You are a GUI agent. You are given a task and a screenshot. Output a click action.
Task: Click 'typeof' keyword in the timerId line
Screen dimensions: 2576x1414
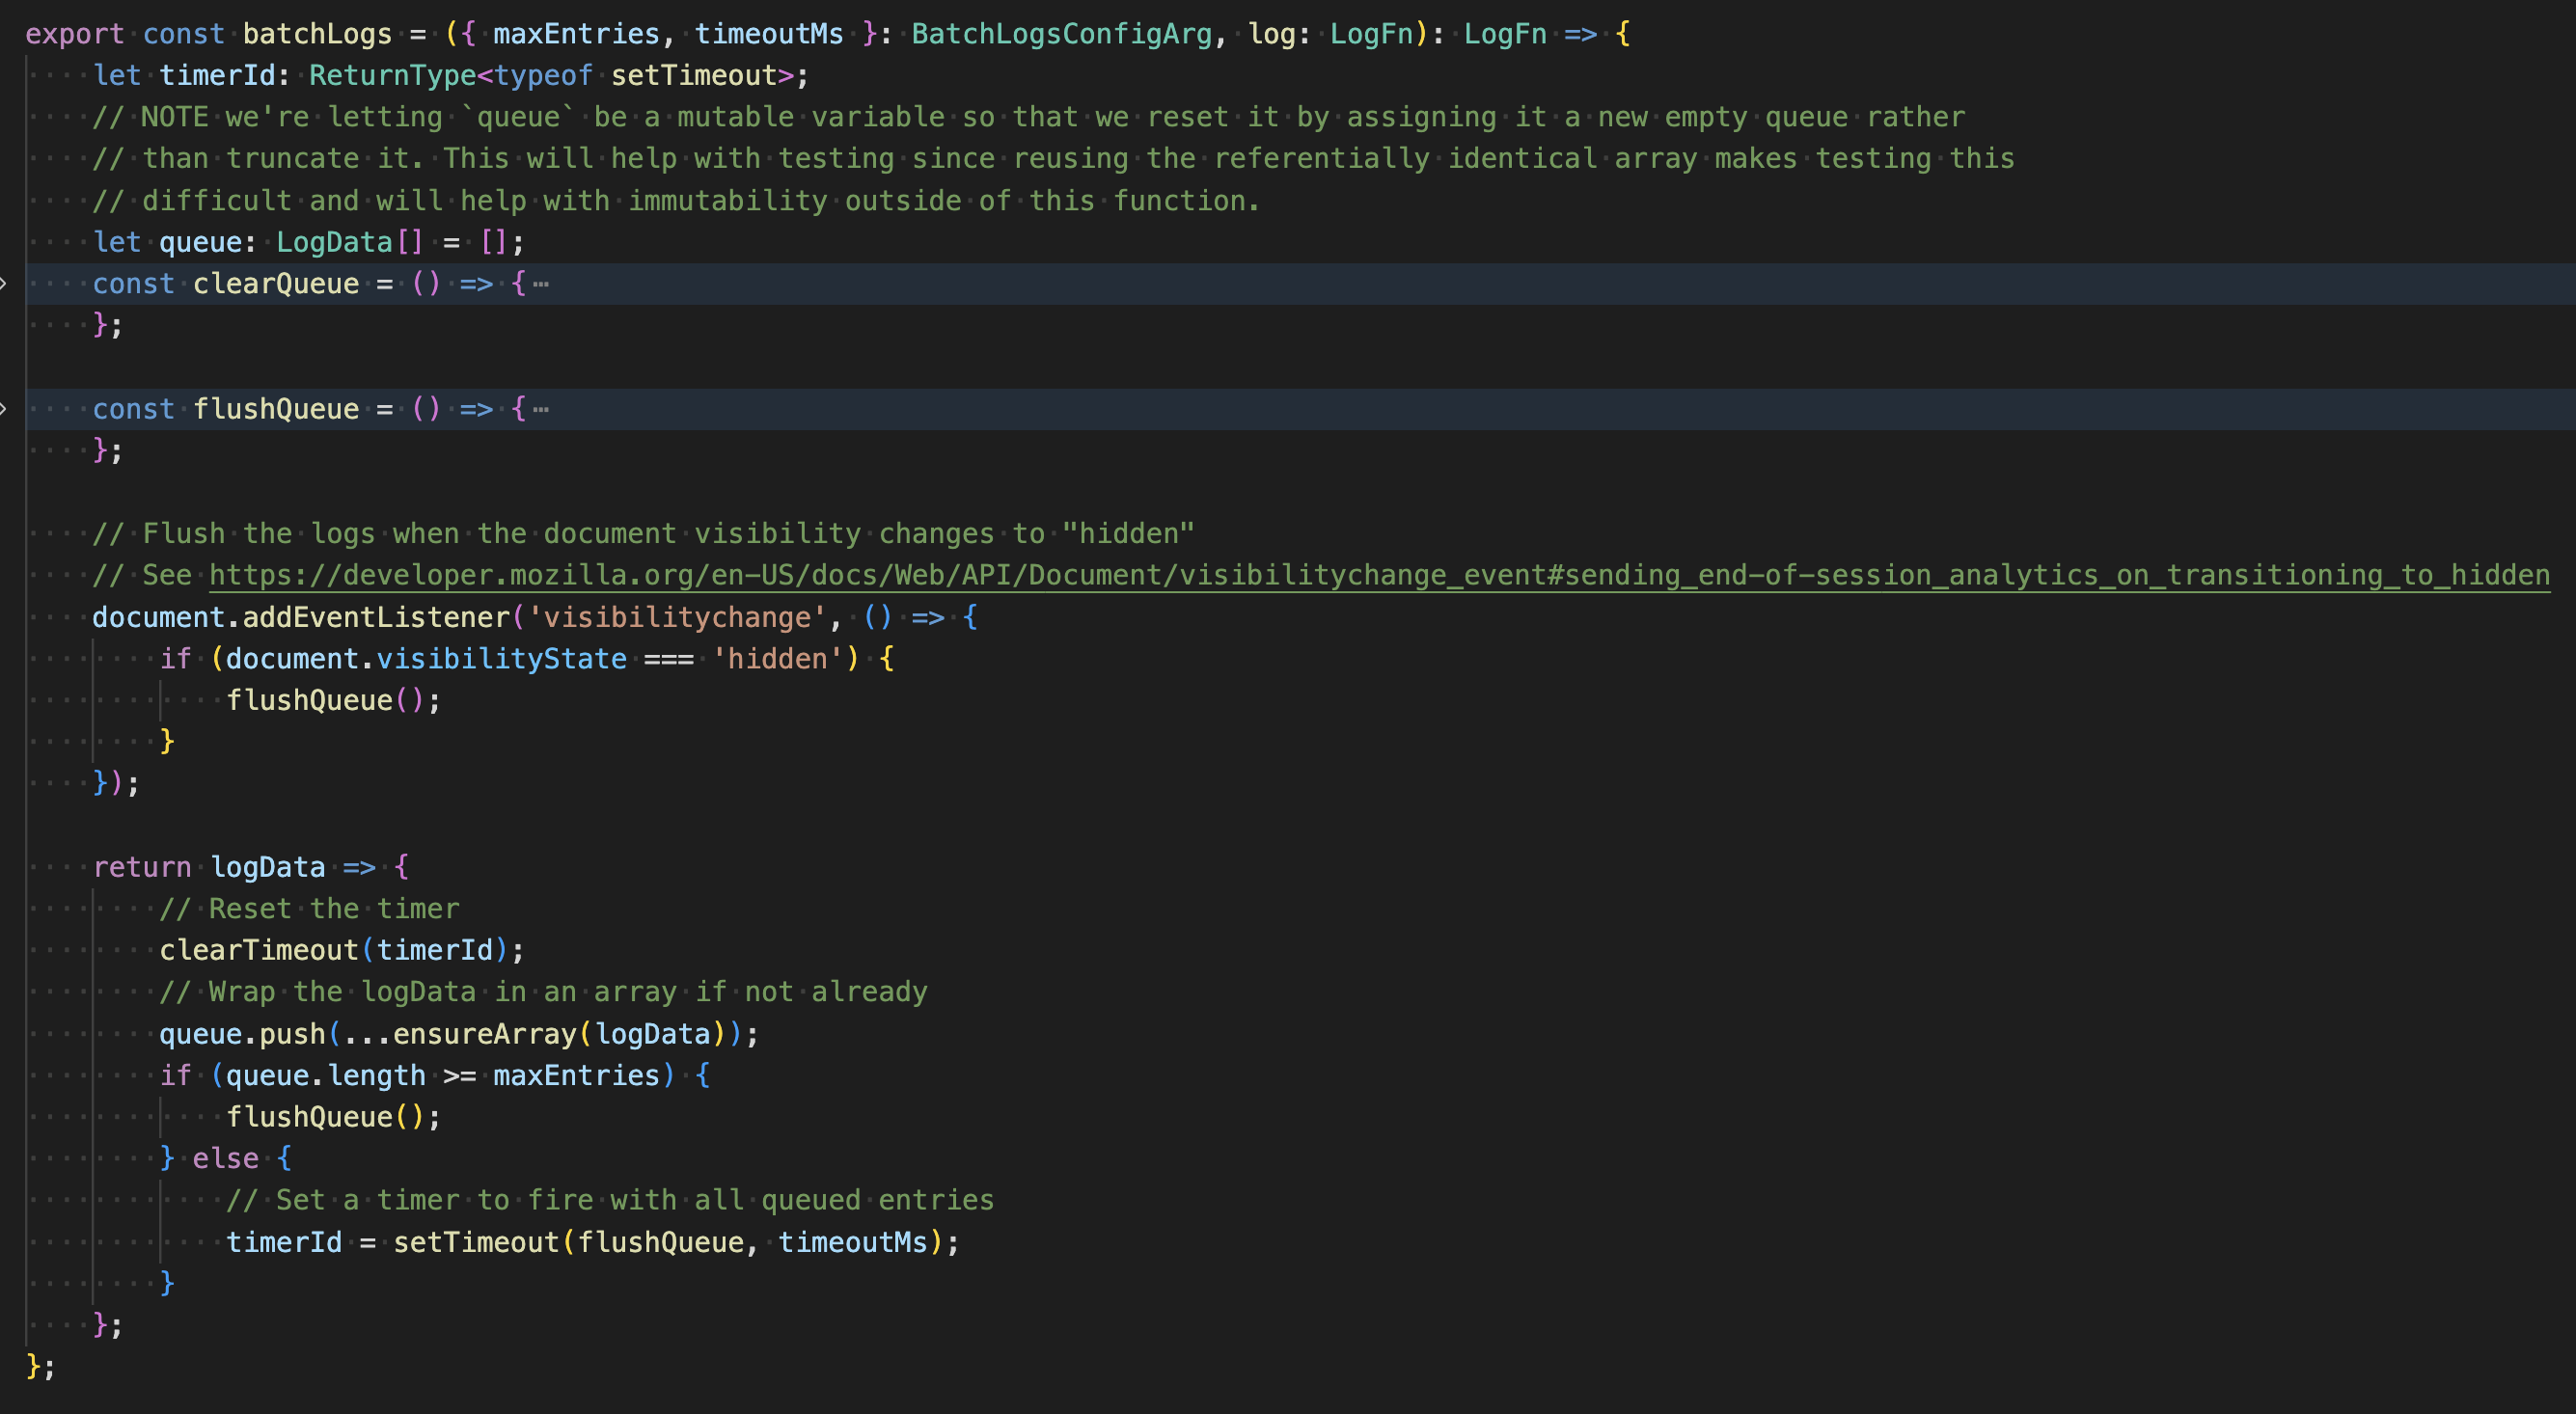[543, 76]
